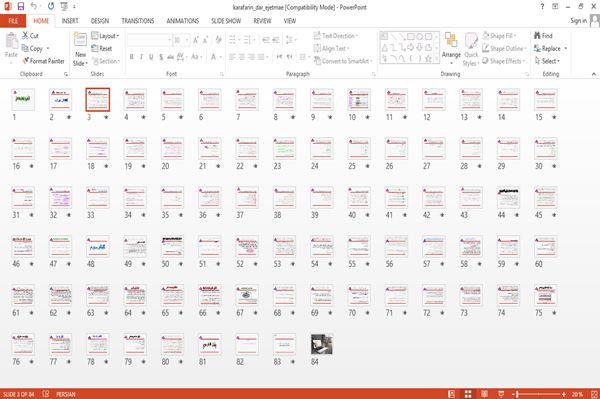Image resolution: width=600 pixels, height=399 pixels.
Task: Open the PowerPoint Help question mark
Action: (x=542, y=7)
